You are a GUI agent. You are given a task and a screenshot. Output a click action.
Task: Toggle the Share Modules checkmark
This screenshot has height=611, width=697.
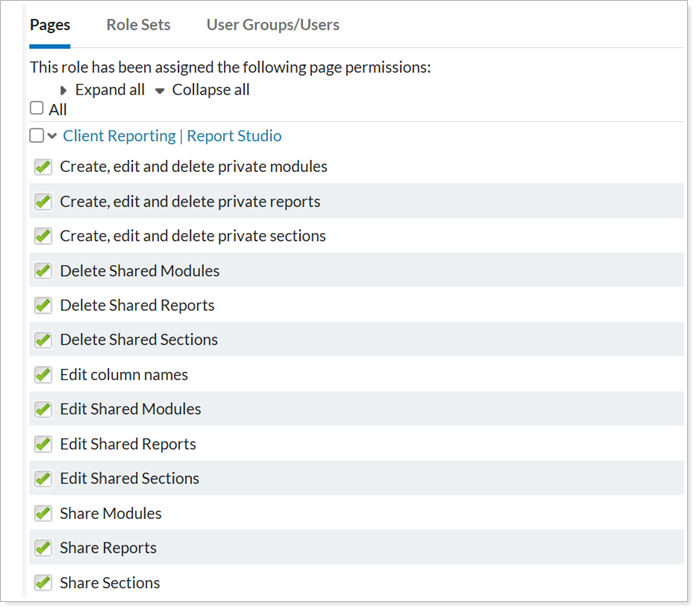[43, 514]
